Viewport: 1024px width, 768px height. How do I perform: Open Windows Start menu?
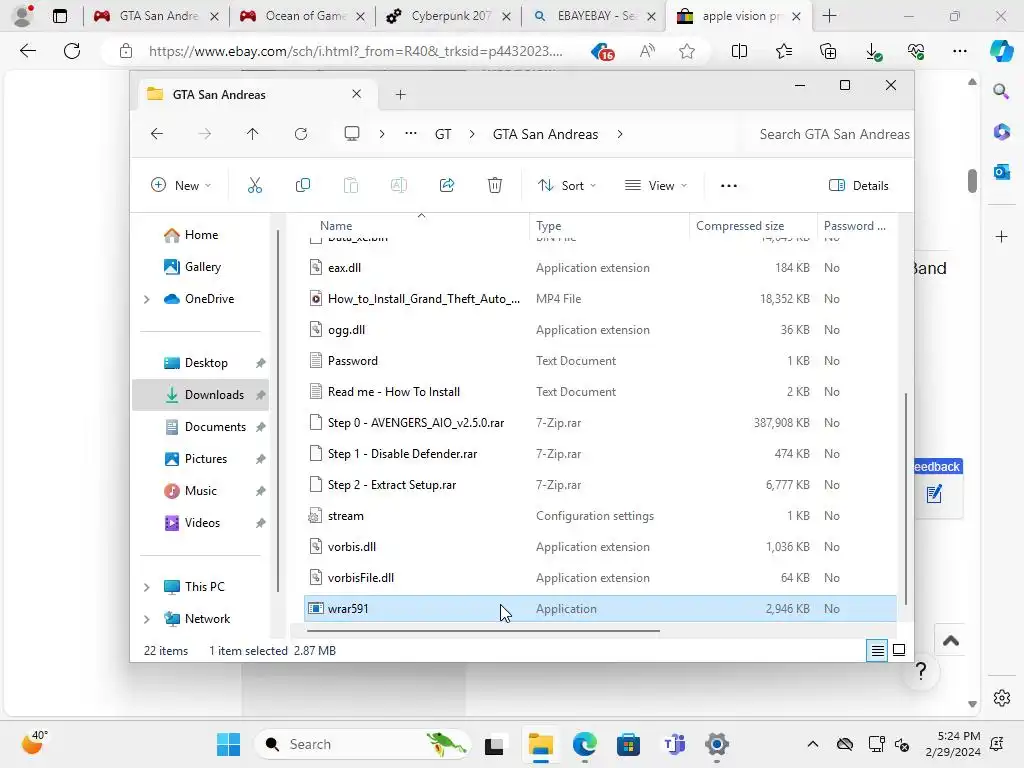point(229,744)
